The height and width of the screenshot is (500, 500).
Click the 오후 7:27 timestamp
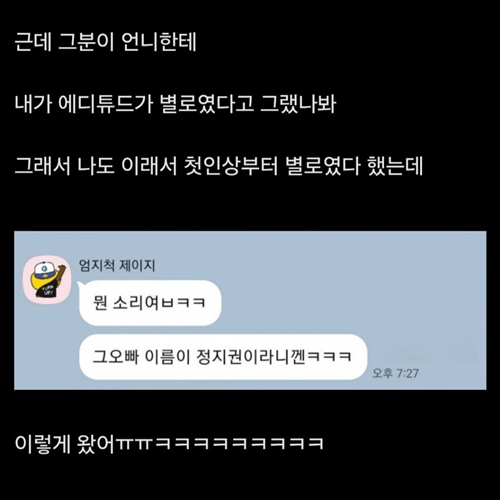click(395, 373)
